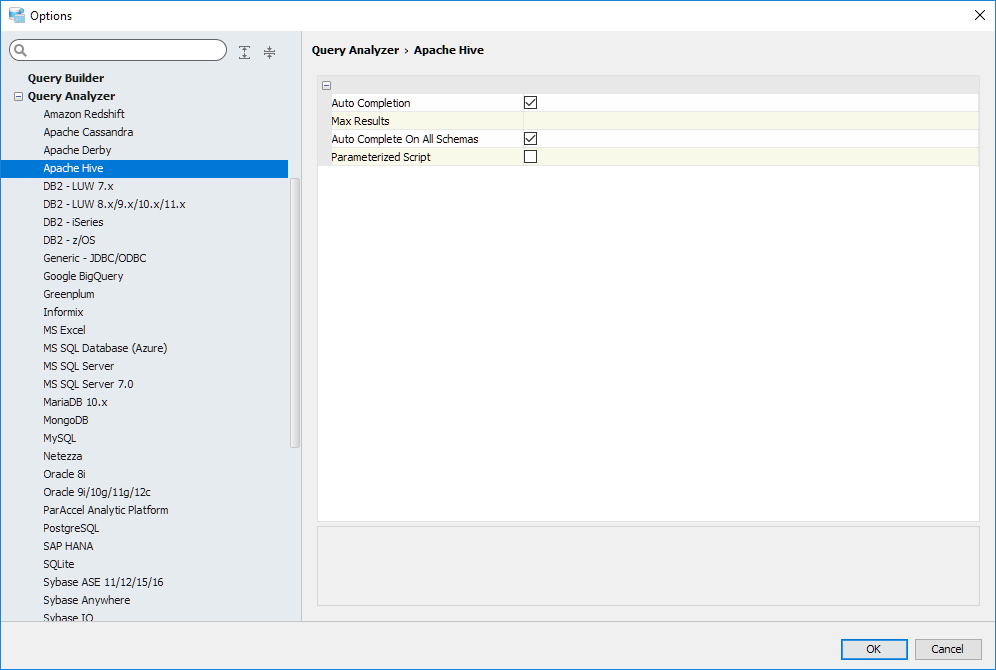Toggle the Auto Completion checkbox

[x=531, y=103]
